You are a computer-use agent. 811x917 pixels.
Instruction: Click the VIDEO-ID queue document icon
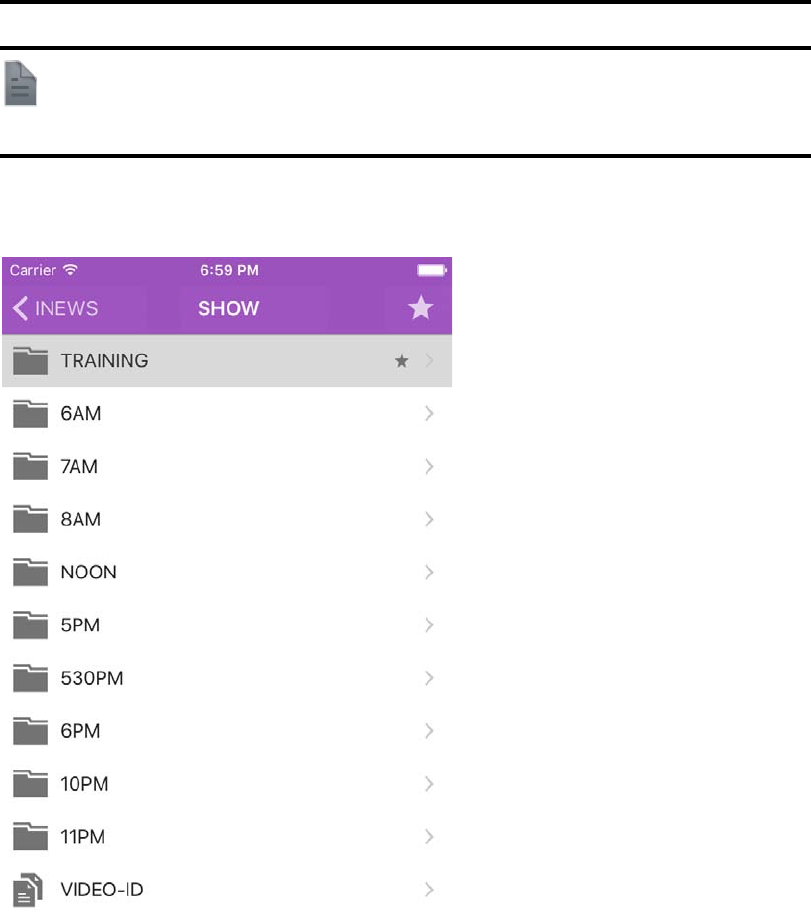[x=28, y=890]
